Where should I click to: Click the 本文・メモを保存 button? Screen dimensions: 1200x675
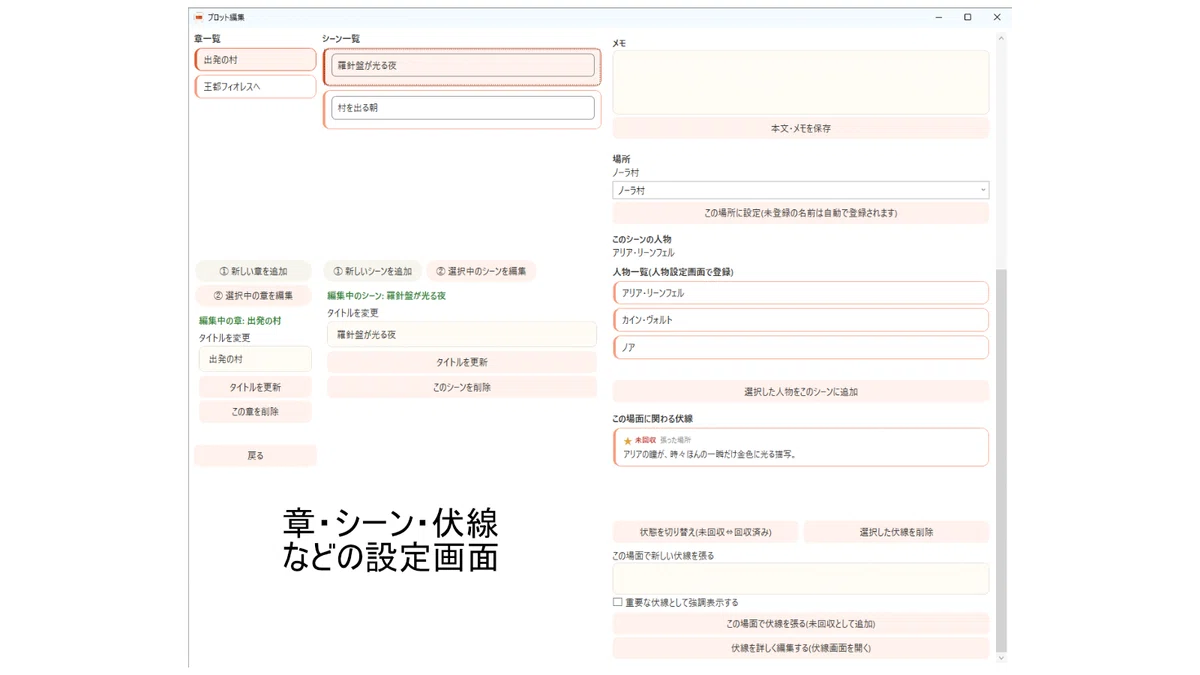[x=801, y=128]
